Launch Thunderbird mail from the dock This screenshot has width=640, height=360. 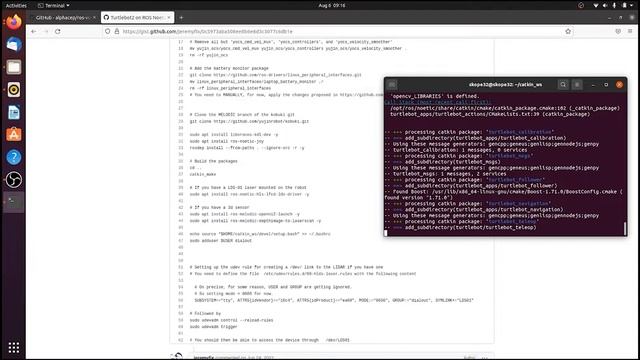(x=13, y=44)
